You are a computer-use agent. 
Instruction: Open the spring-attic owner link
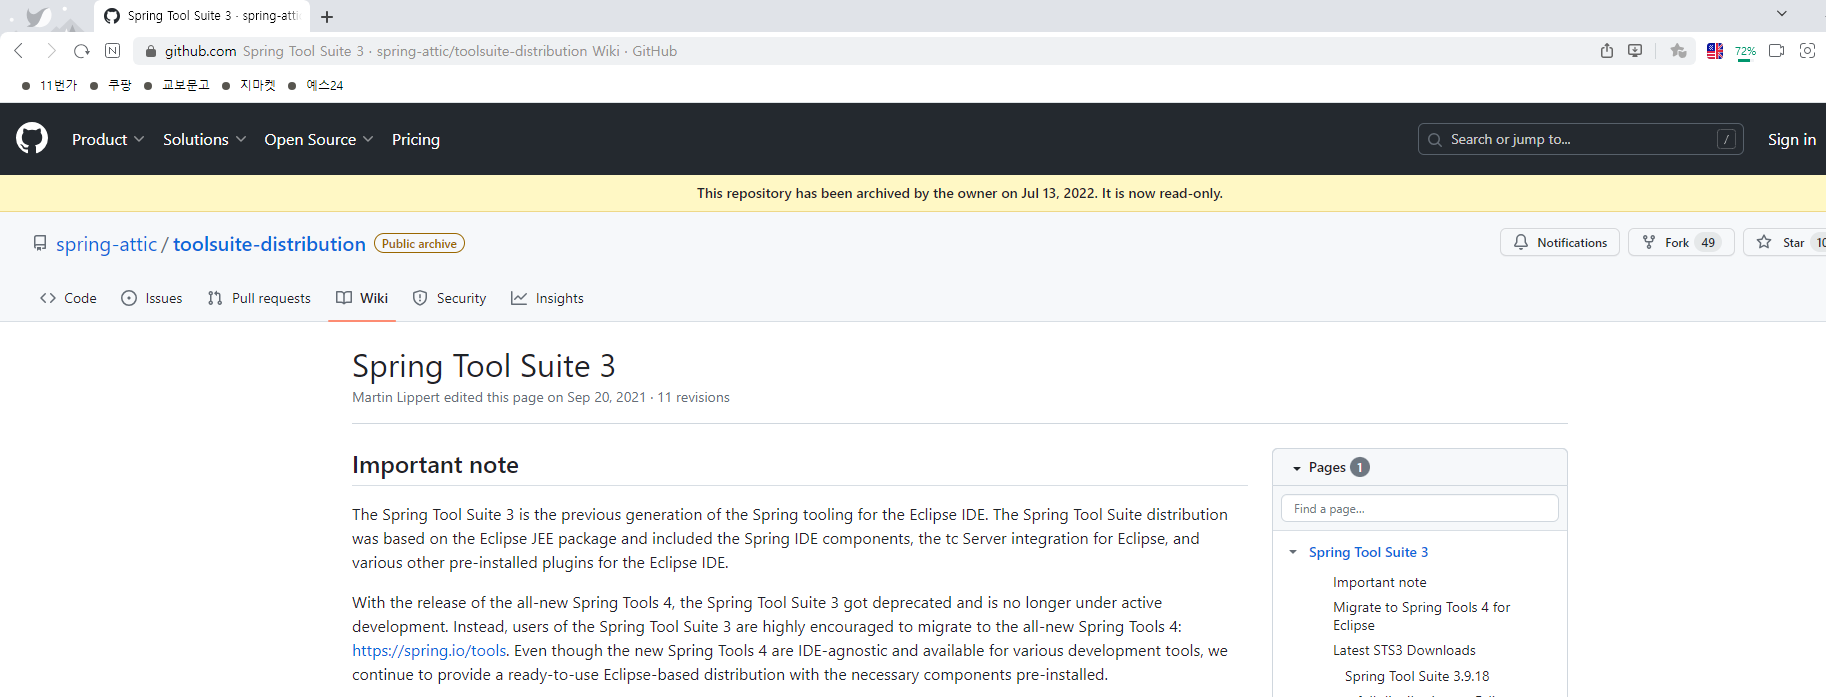(106, 244)
